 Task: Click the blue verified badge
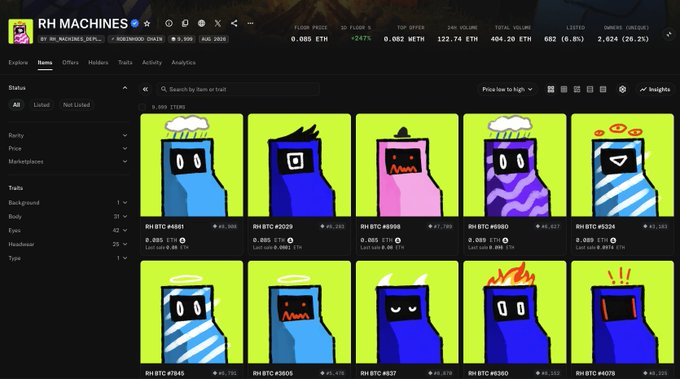pyautogui.click(x=135, y=24)
